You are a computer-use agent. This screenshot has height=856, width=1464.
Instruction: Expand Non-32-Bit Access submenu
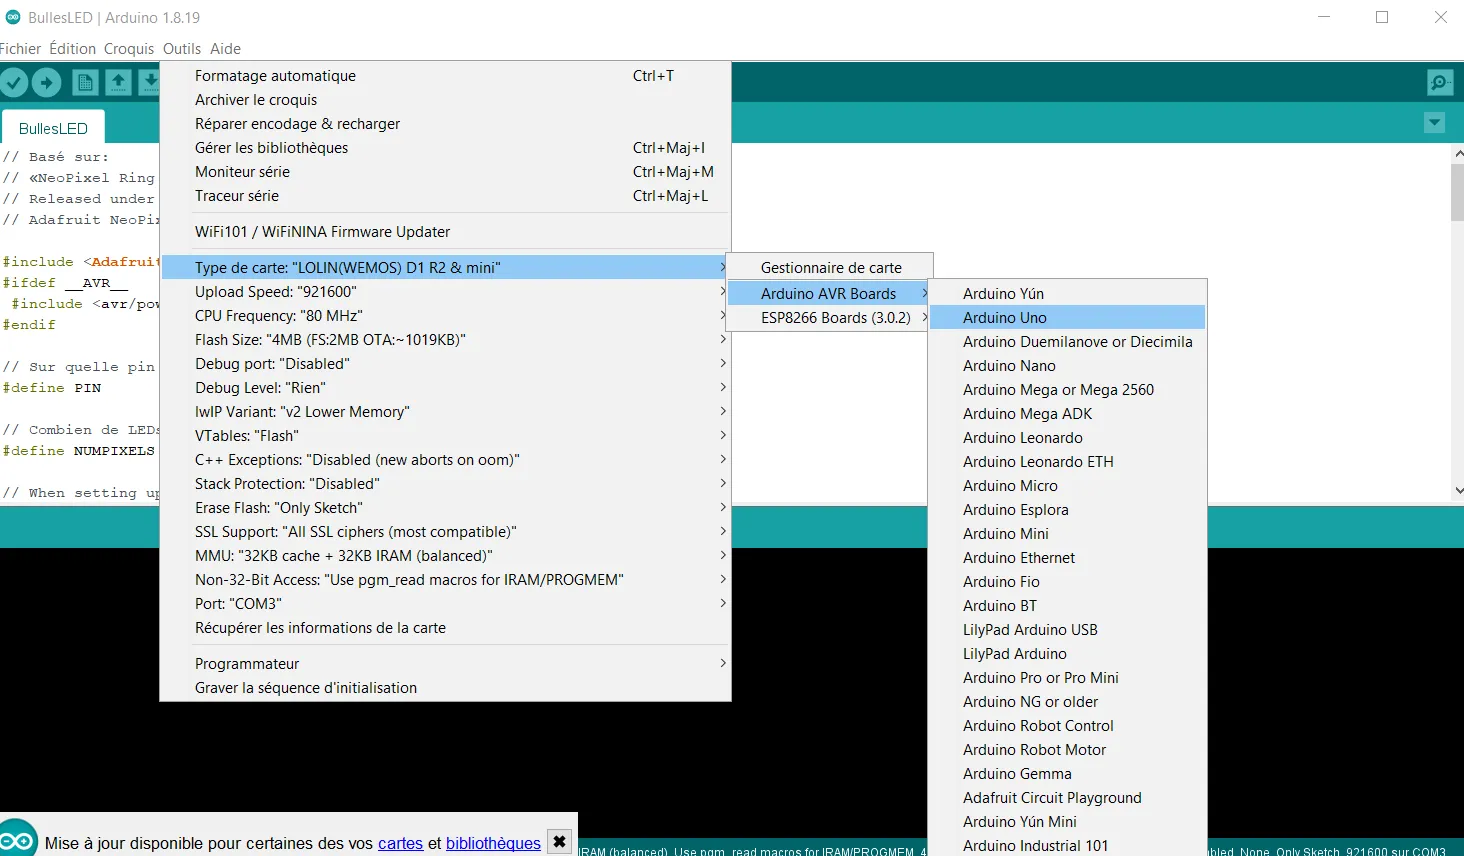(x=445, y=580)
